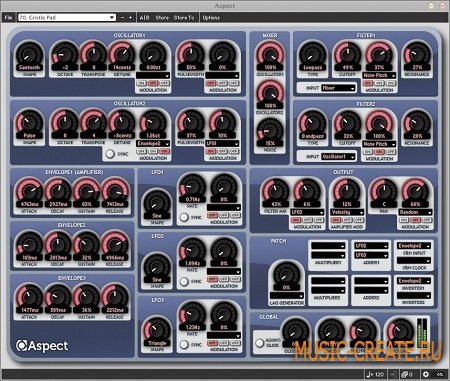Toggle the Always Glide button
The width and height of the screenshot is (450, 381).
click(260, 343)
